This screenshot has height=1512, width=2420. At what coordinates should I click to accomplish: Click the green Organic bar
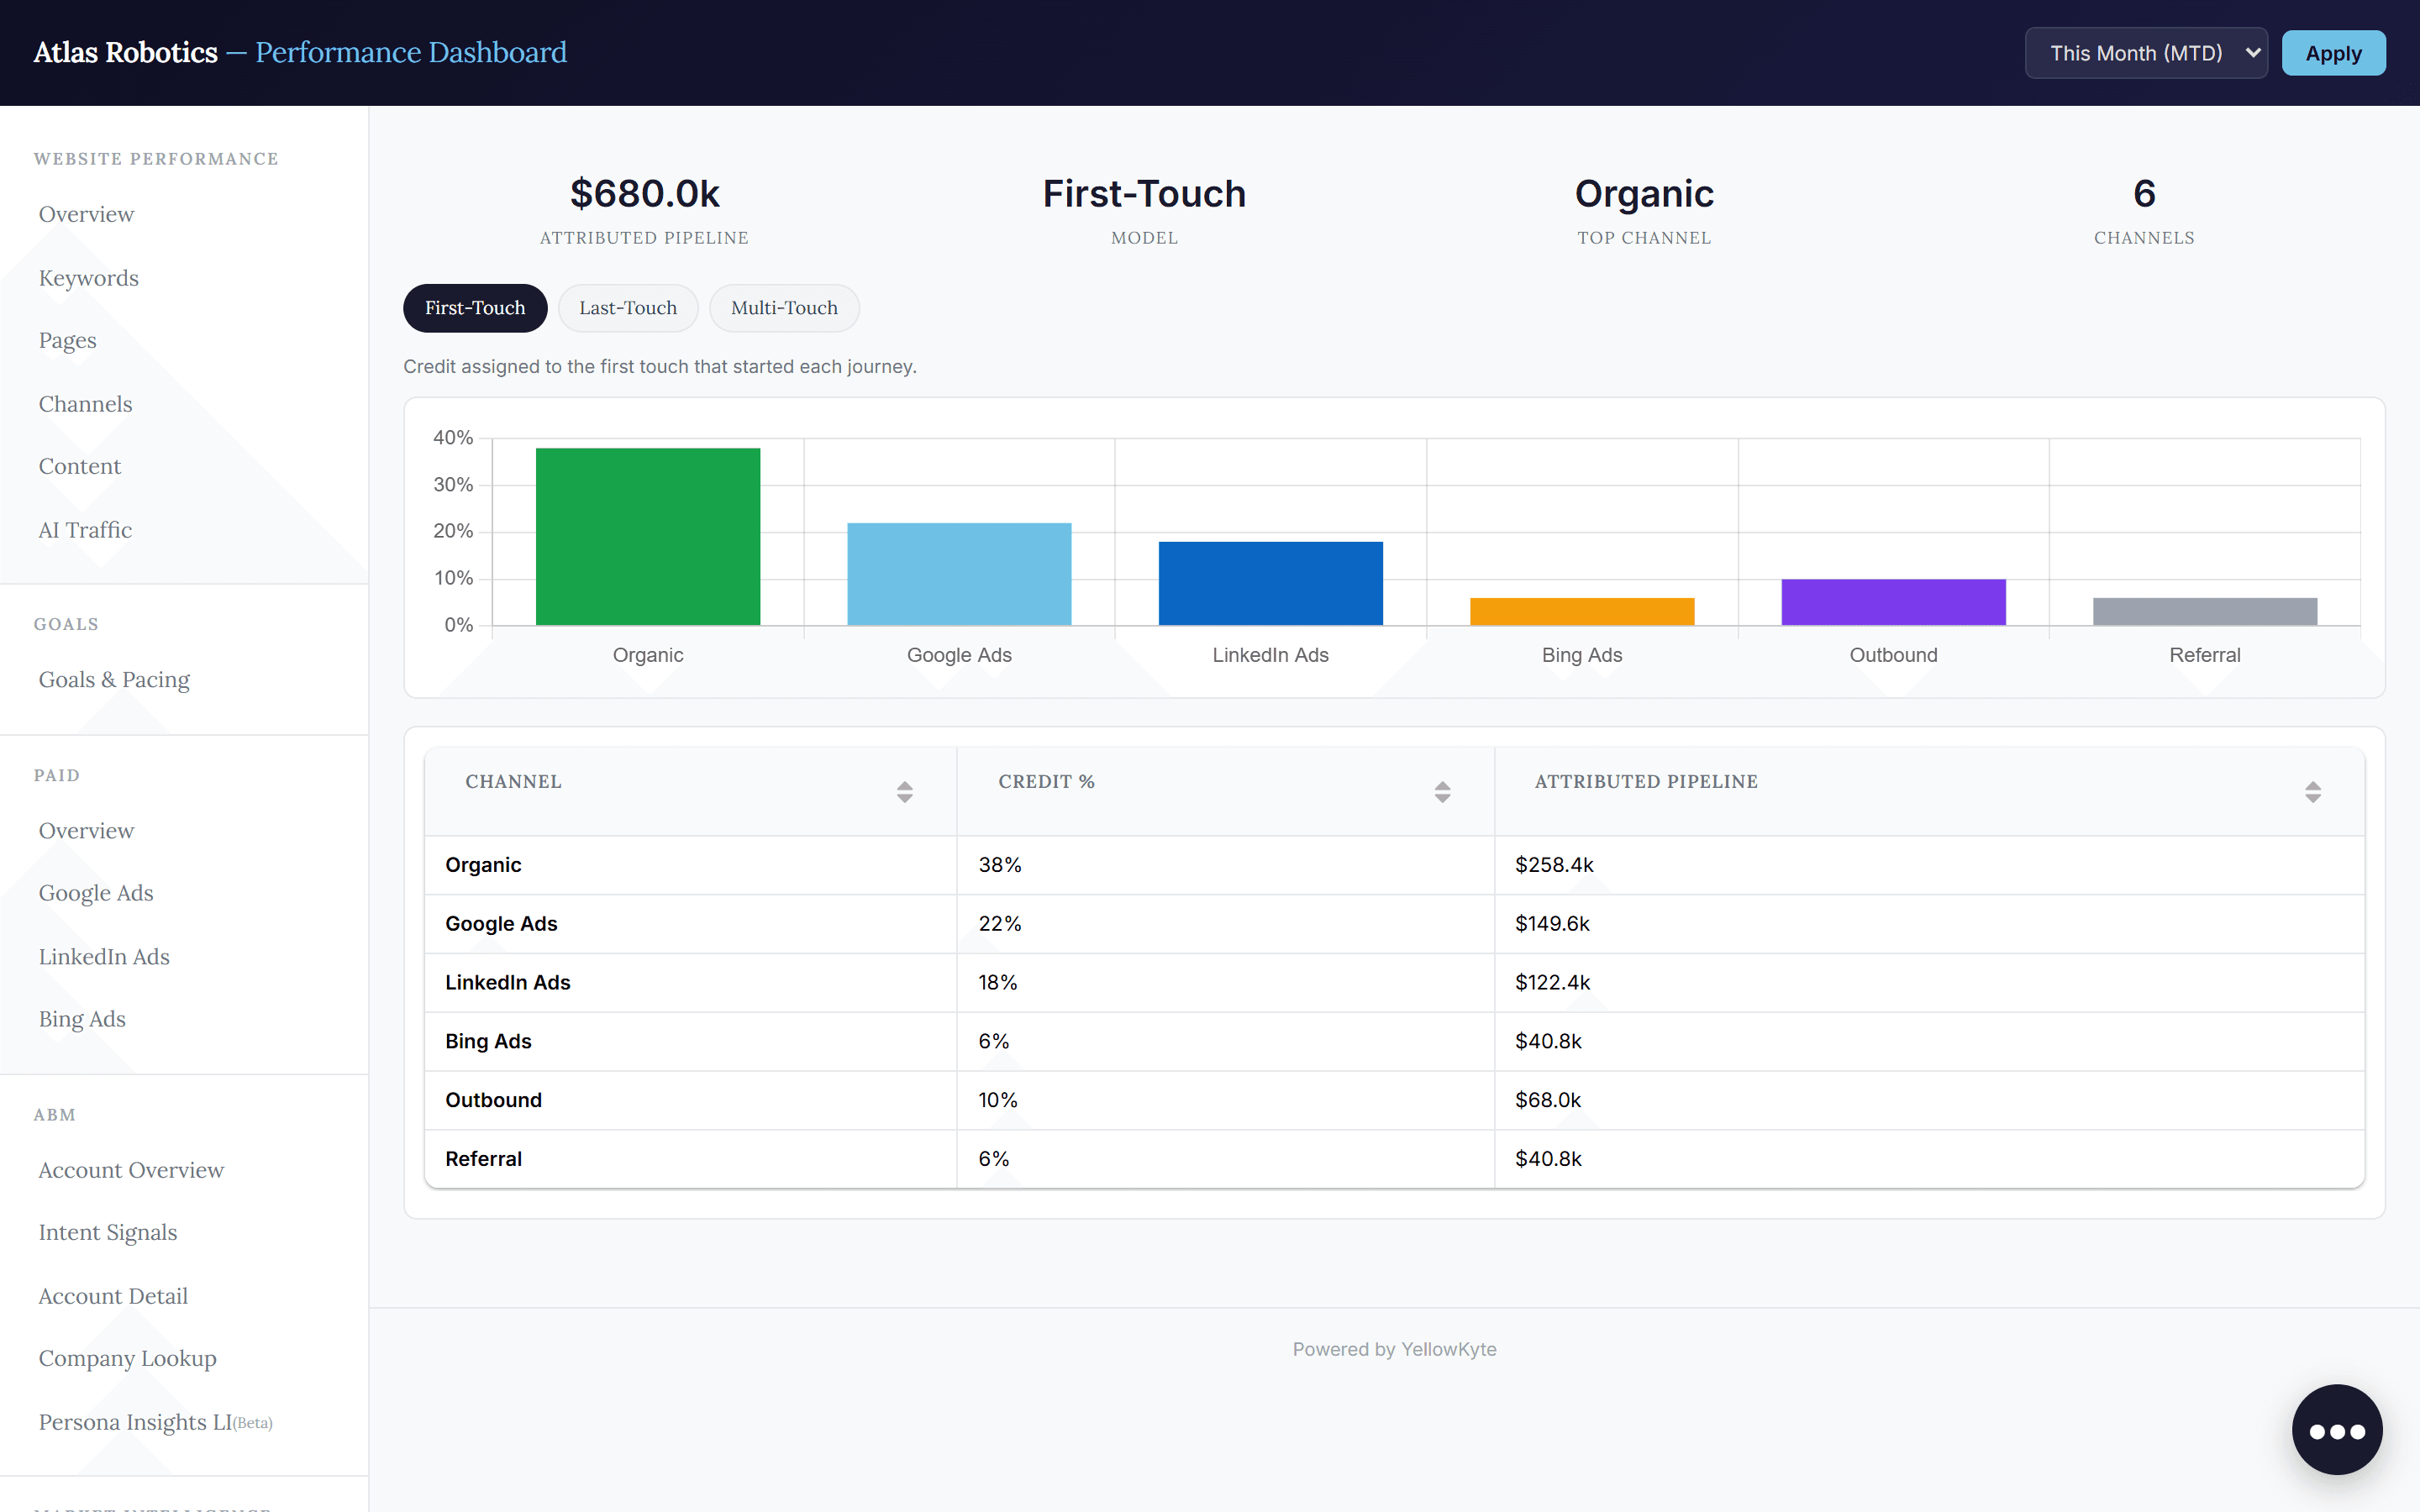(x=648, y=537)
